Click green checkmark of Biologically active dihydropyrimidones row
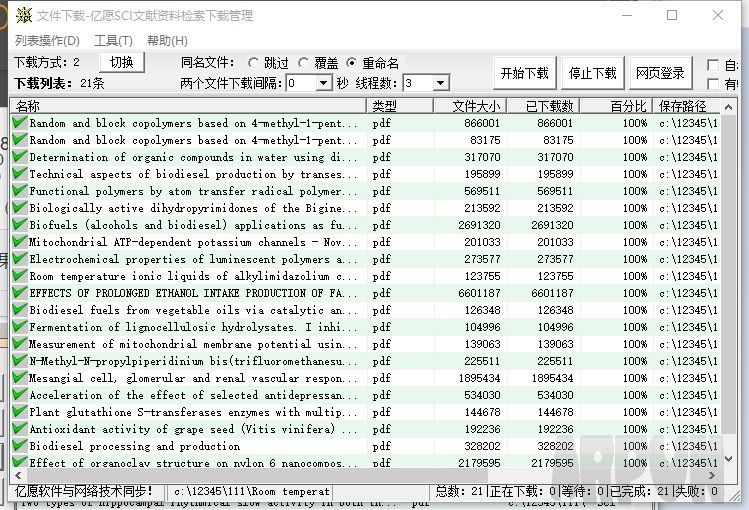The height and width of the screenshot is (510, 749). pos(20,207)
